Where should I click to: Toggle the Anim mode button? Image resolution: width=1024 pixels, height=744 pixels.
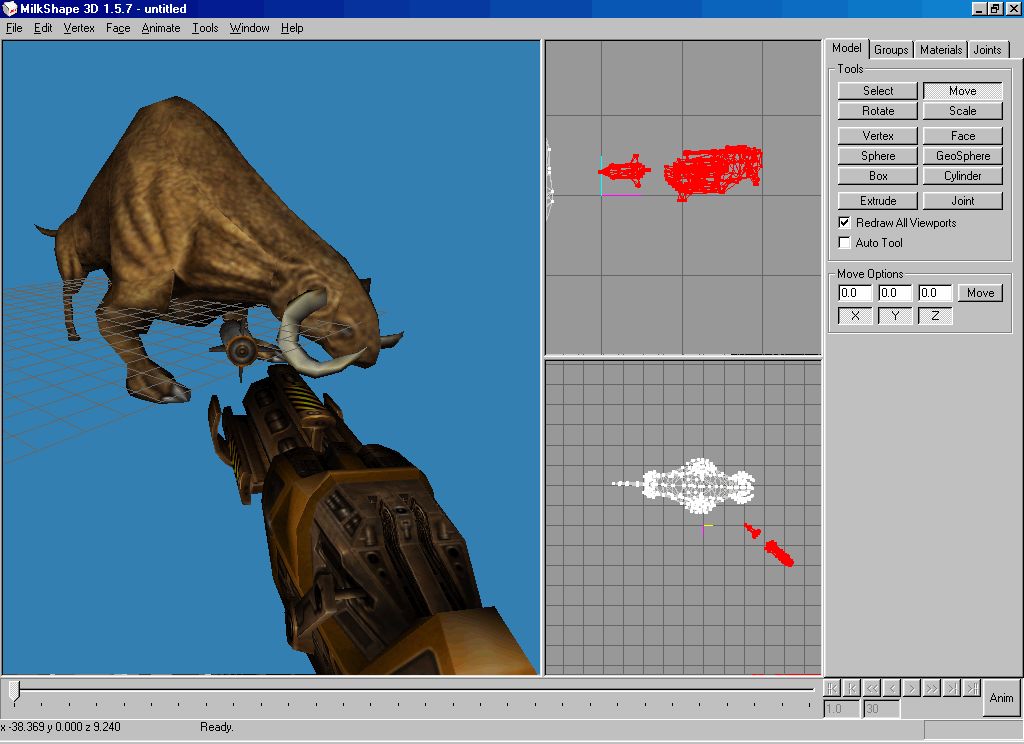(x=1001, y=698)
